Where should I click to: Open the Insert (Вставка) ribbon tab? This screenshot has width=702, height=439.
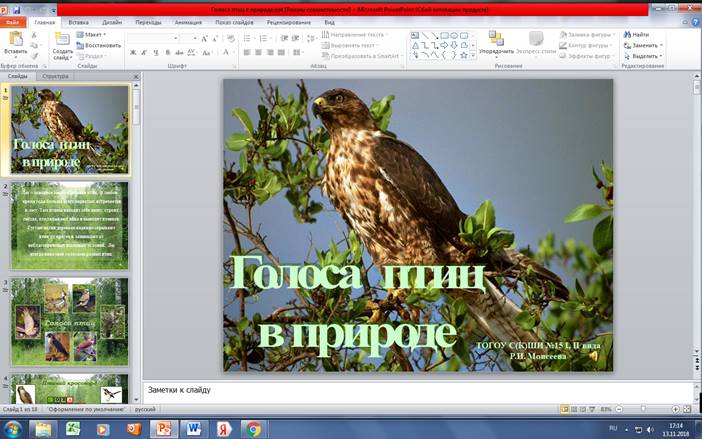point(79,21)
